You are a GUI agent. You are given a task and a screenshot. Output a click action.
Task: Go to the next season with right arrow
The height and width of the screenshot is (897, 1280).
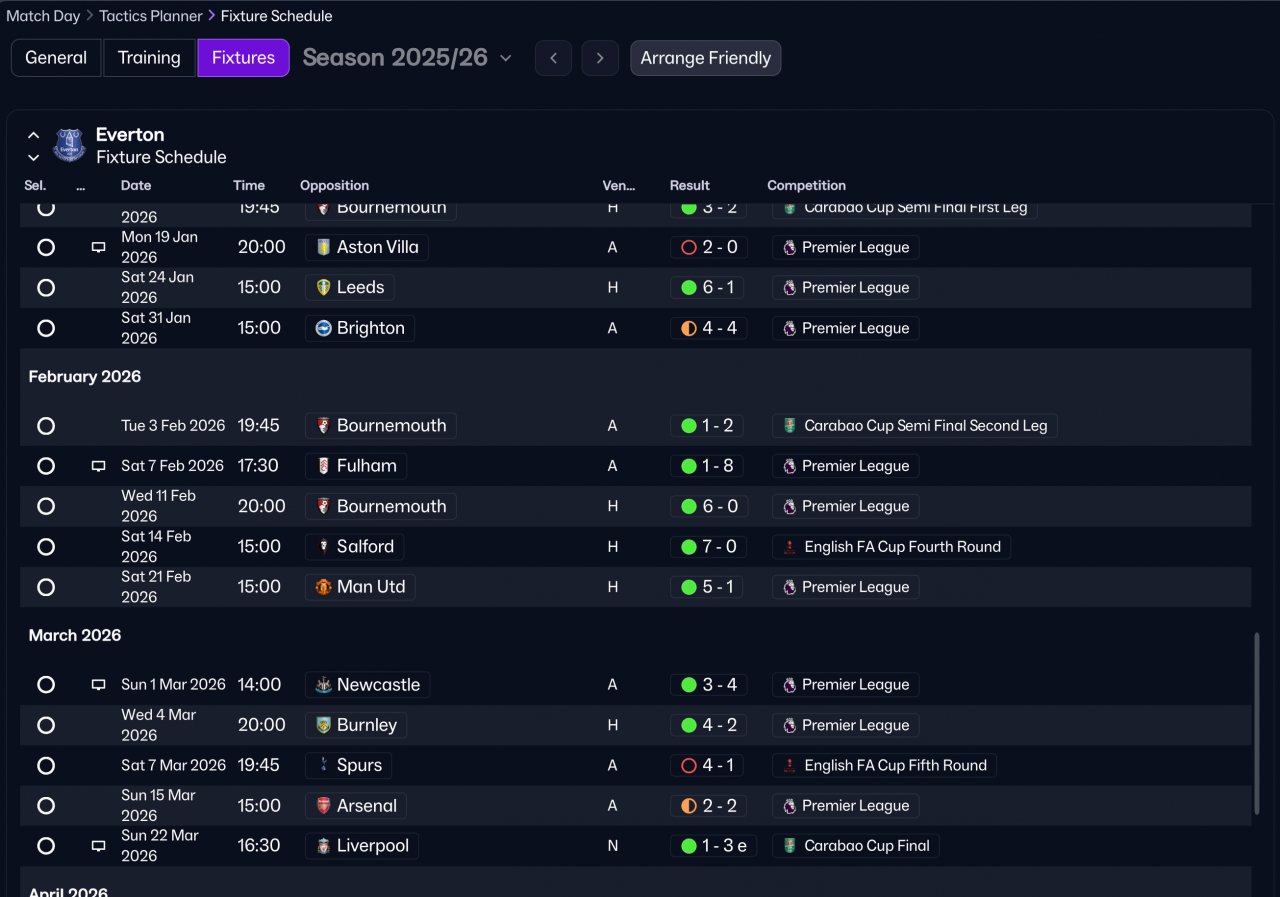click(x=600, y=58)
